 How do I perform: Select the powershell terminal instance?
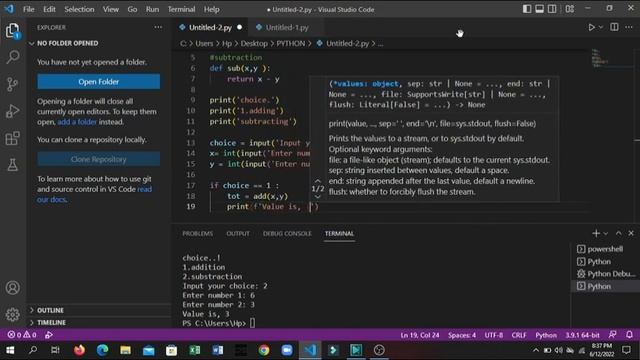[x=605, y=249]
